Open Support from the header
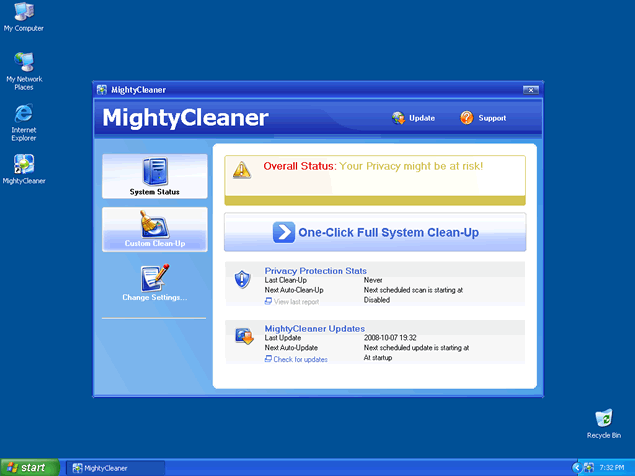The image size is (635, 476). coord(467,118)
